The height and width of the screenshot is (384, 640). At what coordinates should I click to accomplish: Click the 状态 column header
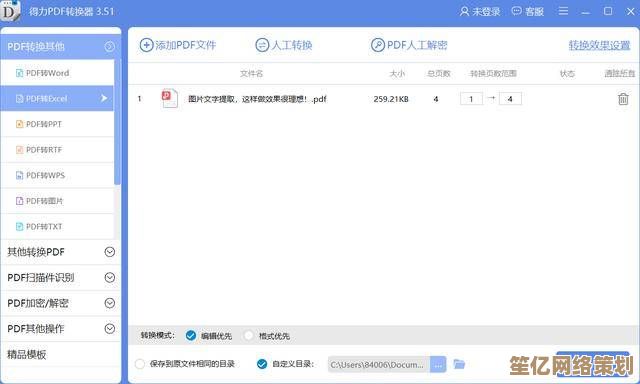coord(567,73)
